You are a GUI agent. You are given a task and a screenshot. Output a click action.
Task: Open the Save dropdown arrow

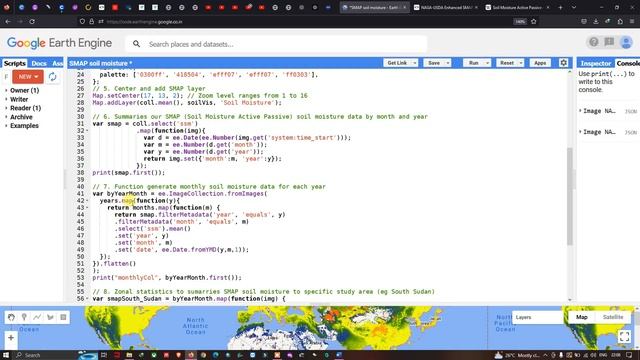point(448,63)
